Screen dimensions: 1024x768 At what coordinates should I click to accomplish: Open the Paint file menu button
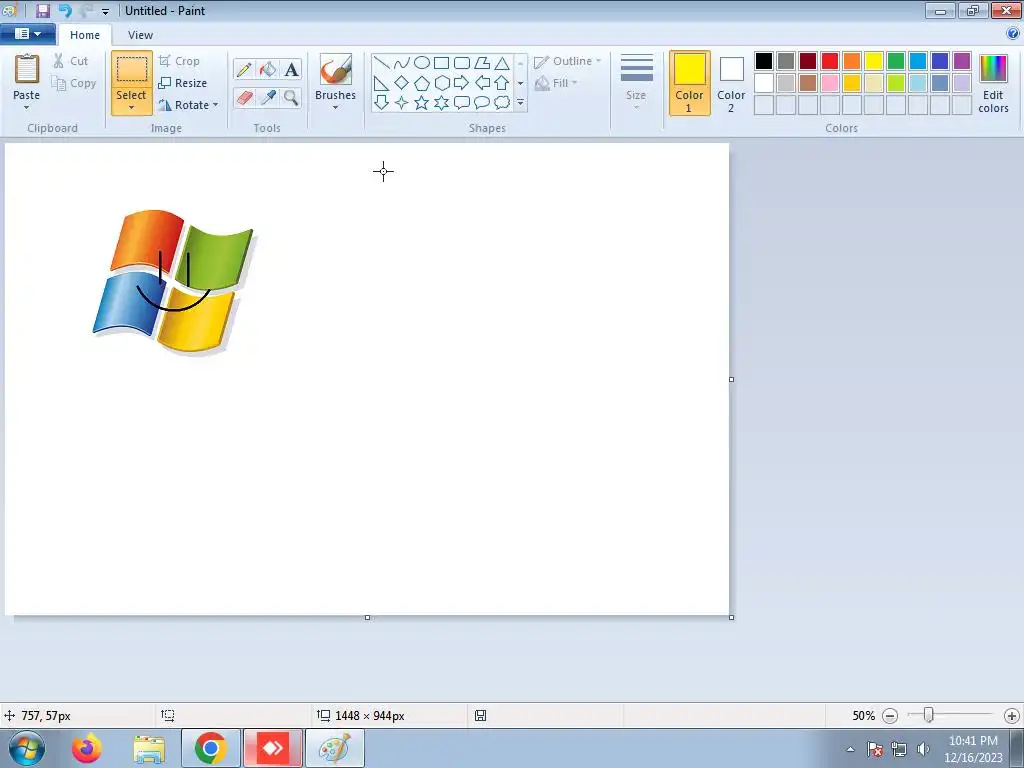(27, 33)
